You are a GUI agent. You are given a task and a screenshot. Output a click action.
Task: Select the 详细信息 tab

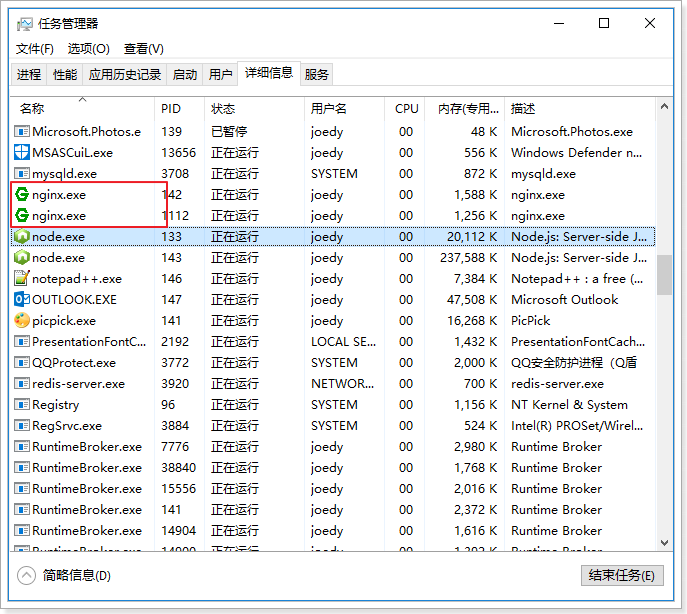pyautogui.click(x=269, y=73)
